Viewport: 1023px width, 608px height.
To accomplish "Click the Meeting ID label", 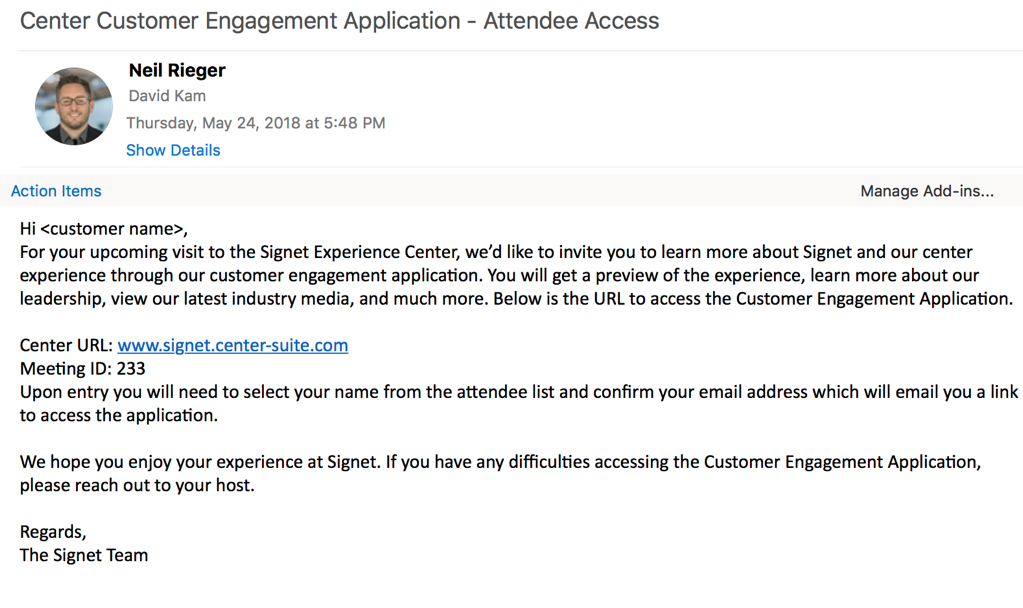I will 64,369.
